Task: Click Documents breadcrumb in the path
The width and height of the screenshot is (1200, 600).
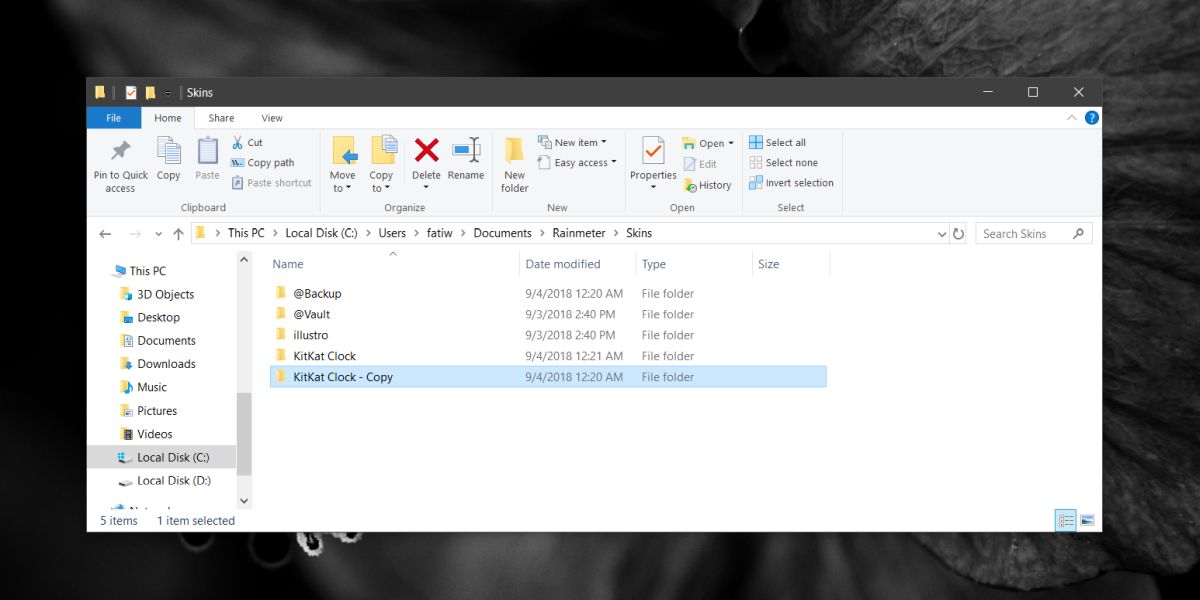Action: click(503, 233)
